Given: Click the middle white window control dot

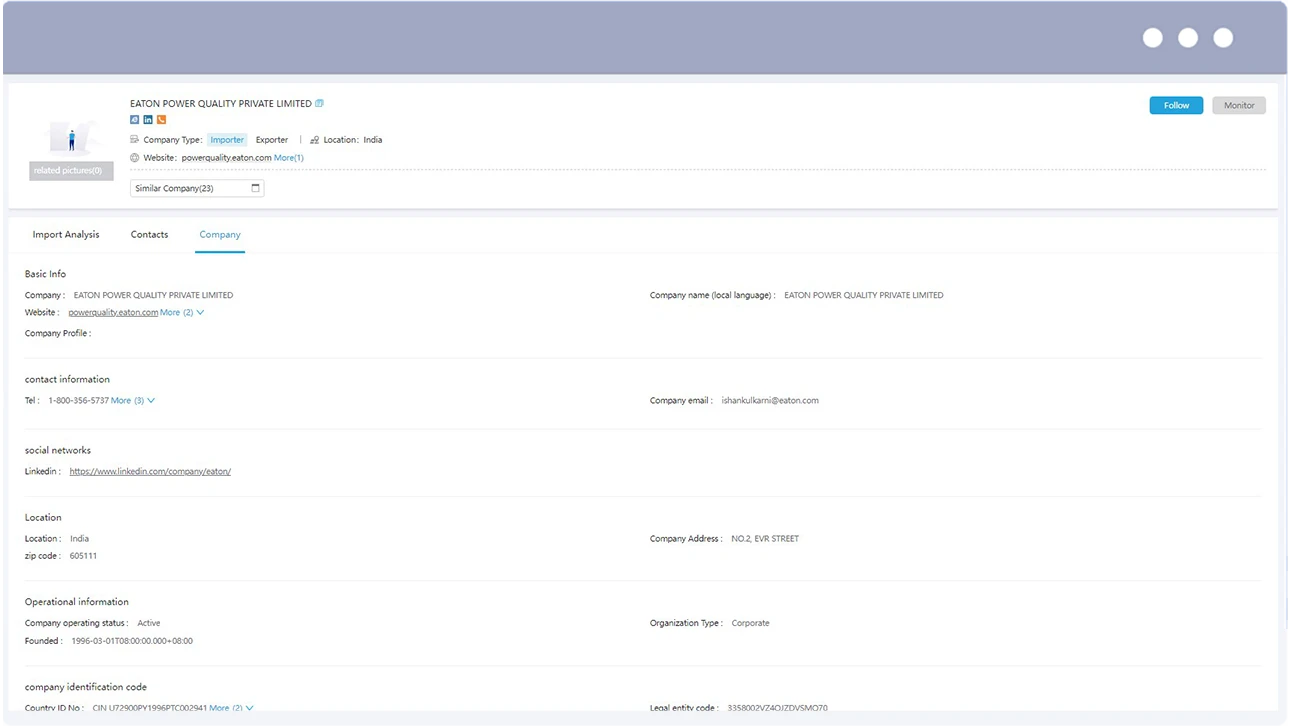Looking at the screenshot, I should click(1188, 38).
